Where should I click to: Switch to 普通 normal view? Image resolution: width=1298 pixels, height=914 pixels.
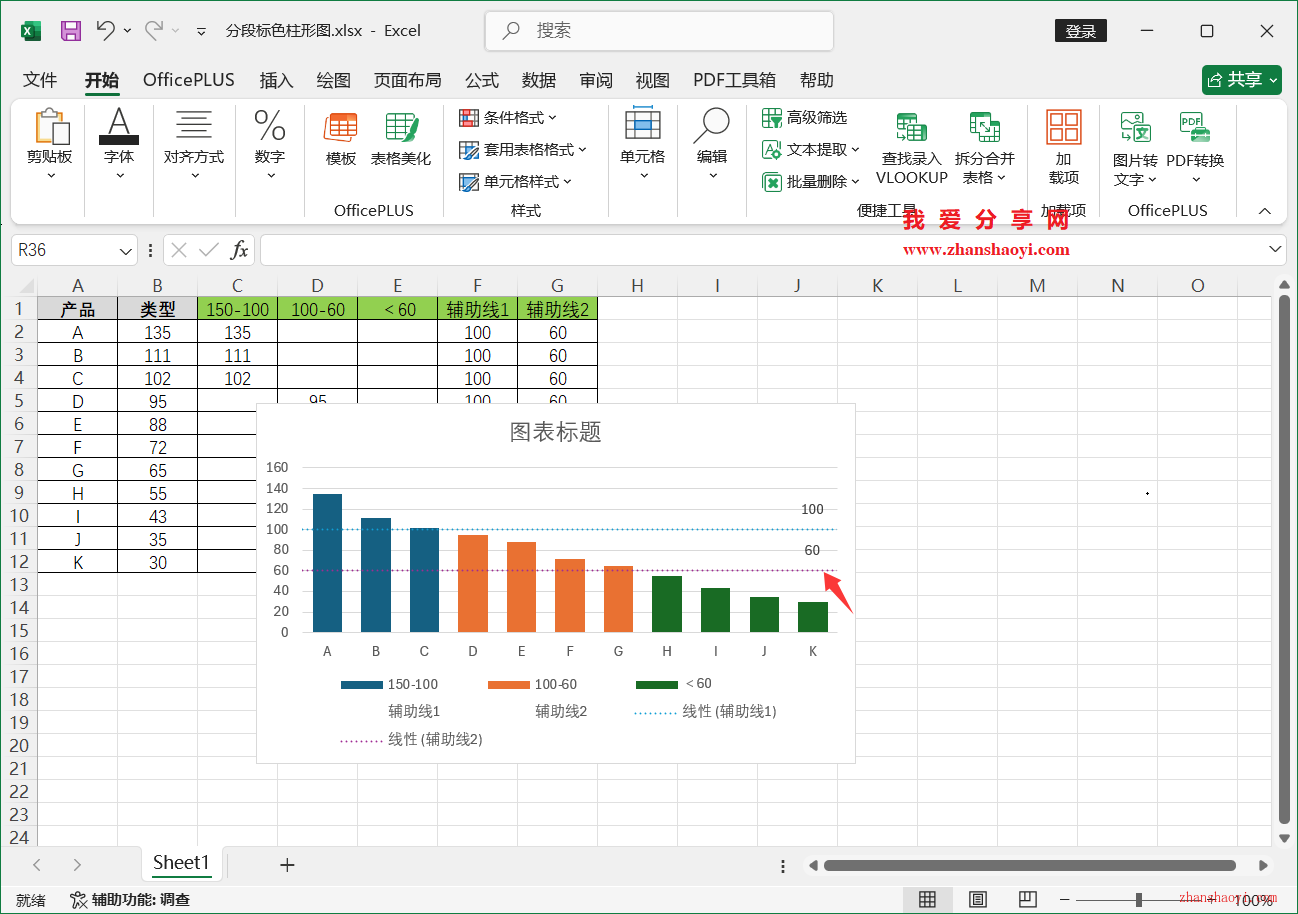928,899
